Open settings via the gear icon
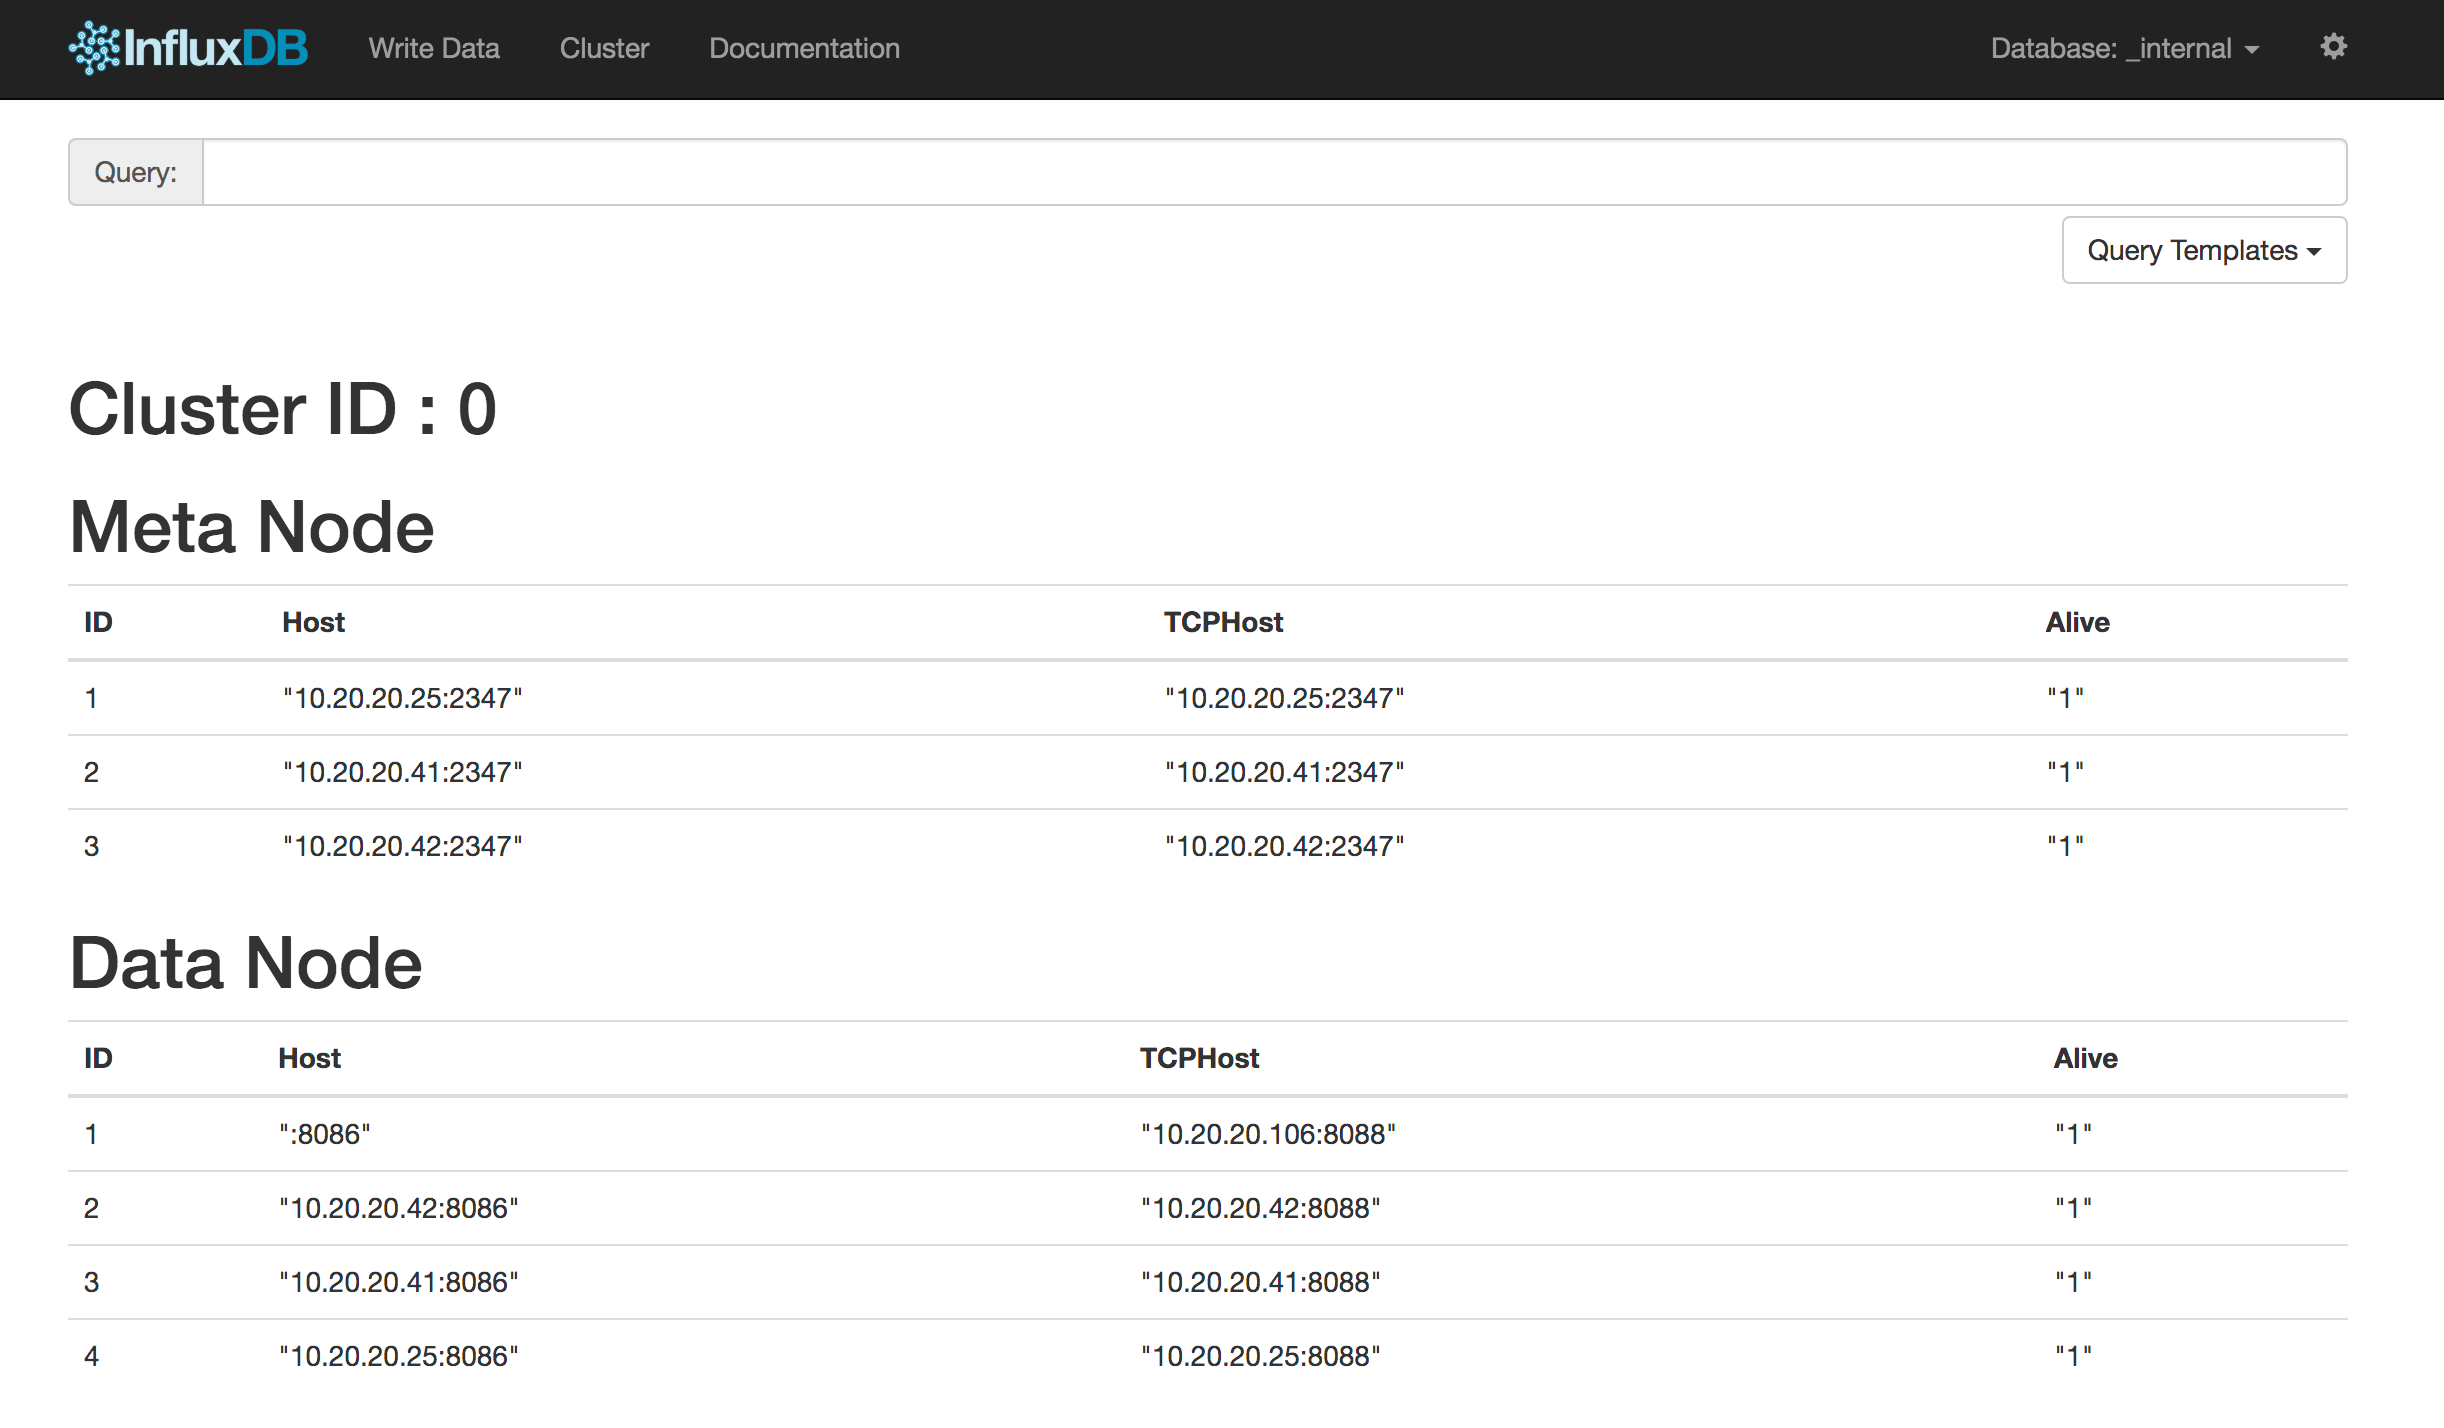 point(2334,47)
